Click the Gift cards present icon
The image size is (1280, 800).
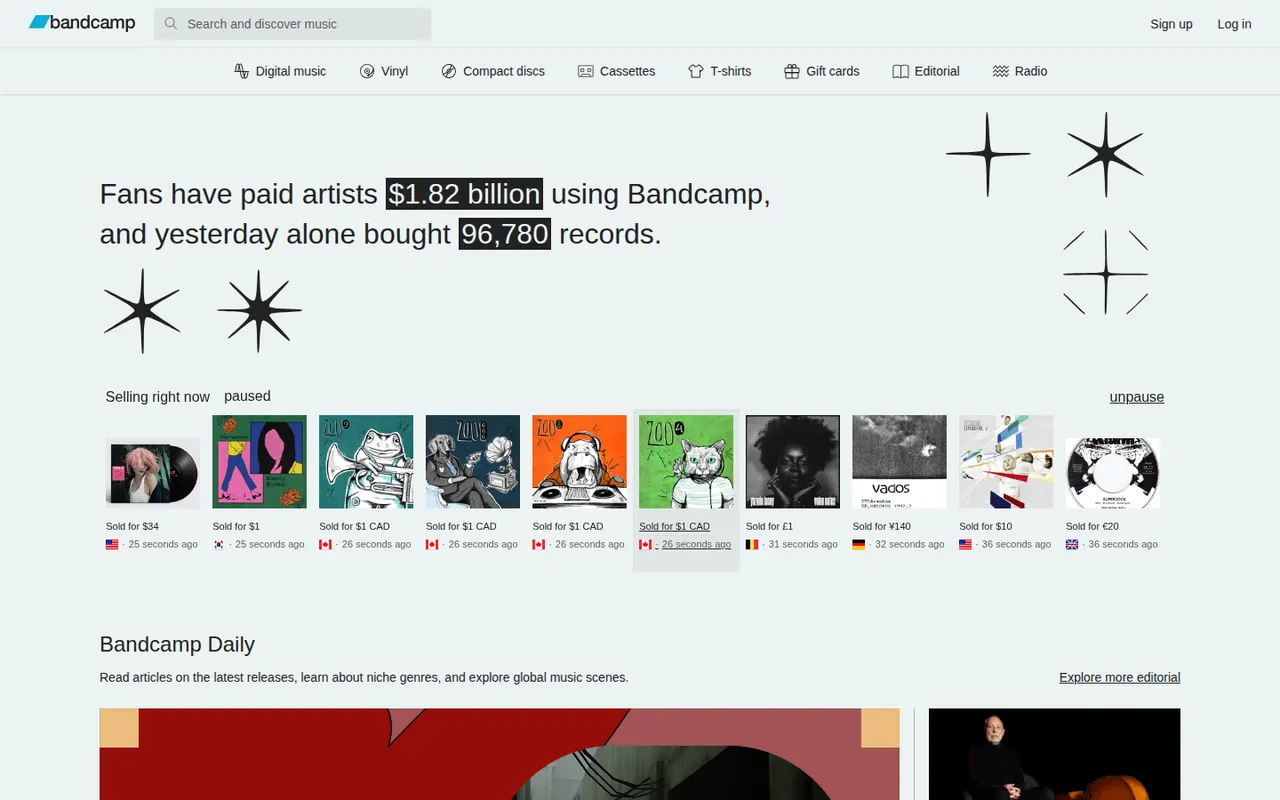(792, 71)
